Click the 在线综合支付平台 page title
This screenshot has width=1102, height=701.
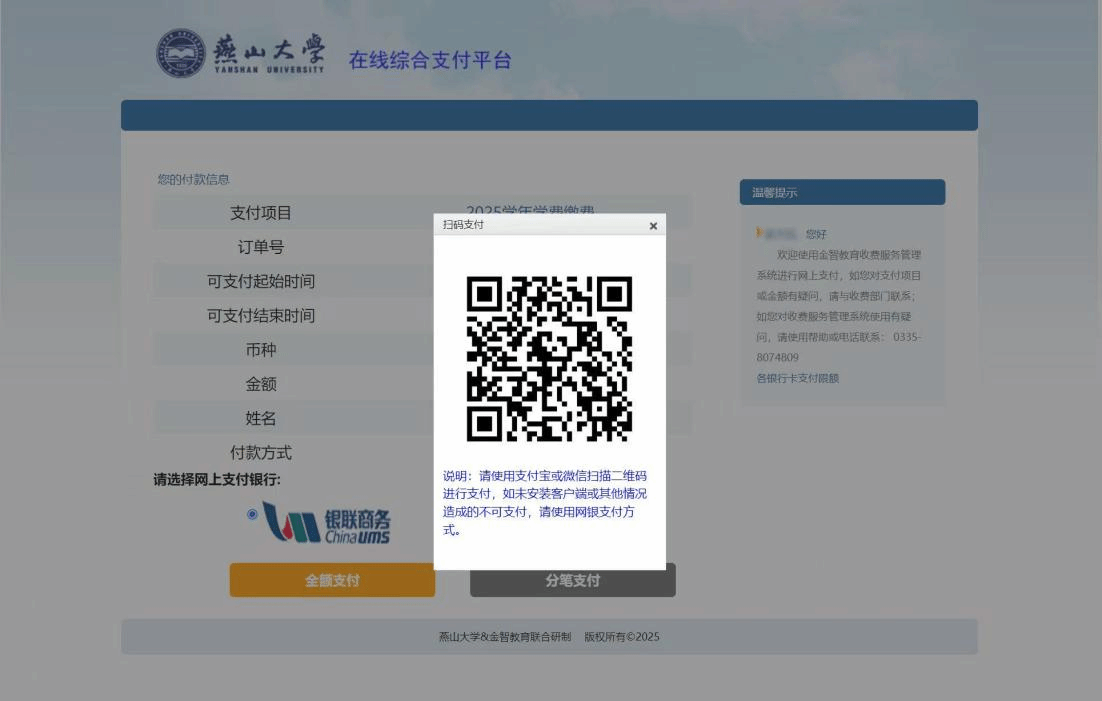click(429, 60)
